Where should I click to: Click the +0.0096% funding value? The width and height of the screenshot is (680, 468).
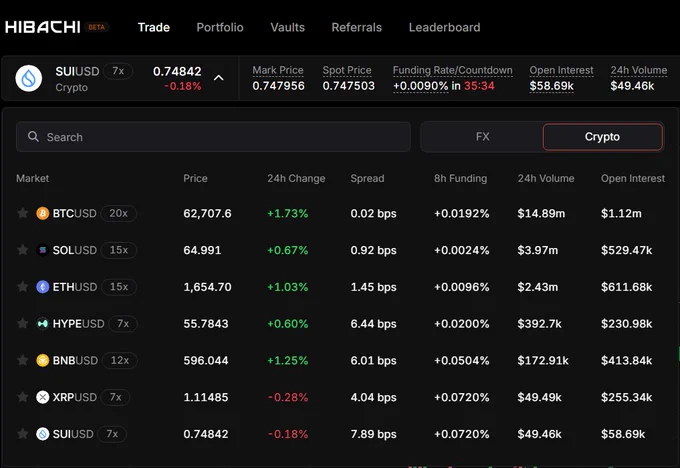(461, 287)
